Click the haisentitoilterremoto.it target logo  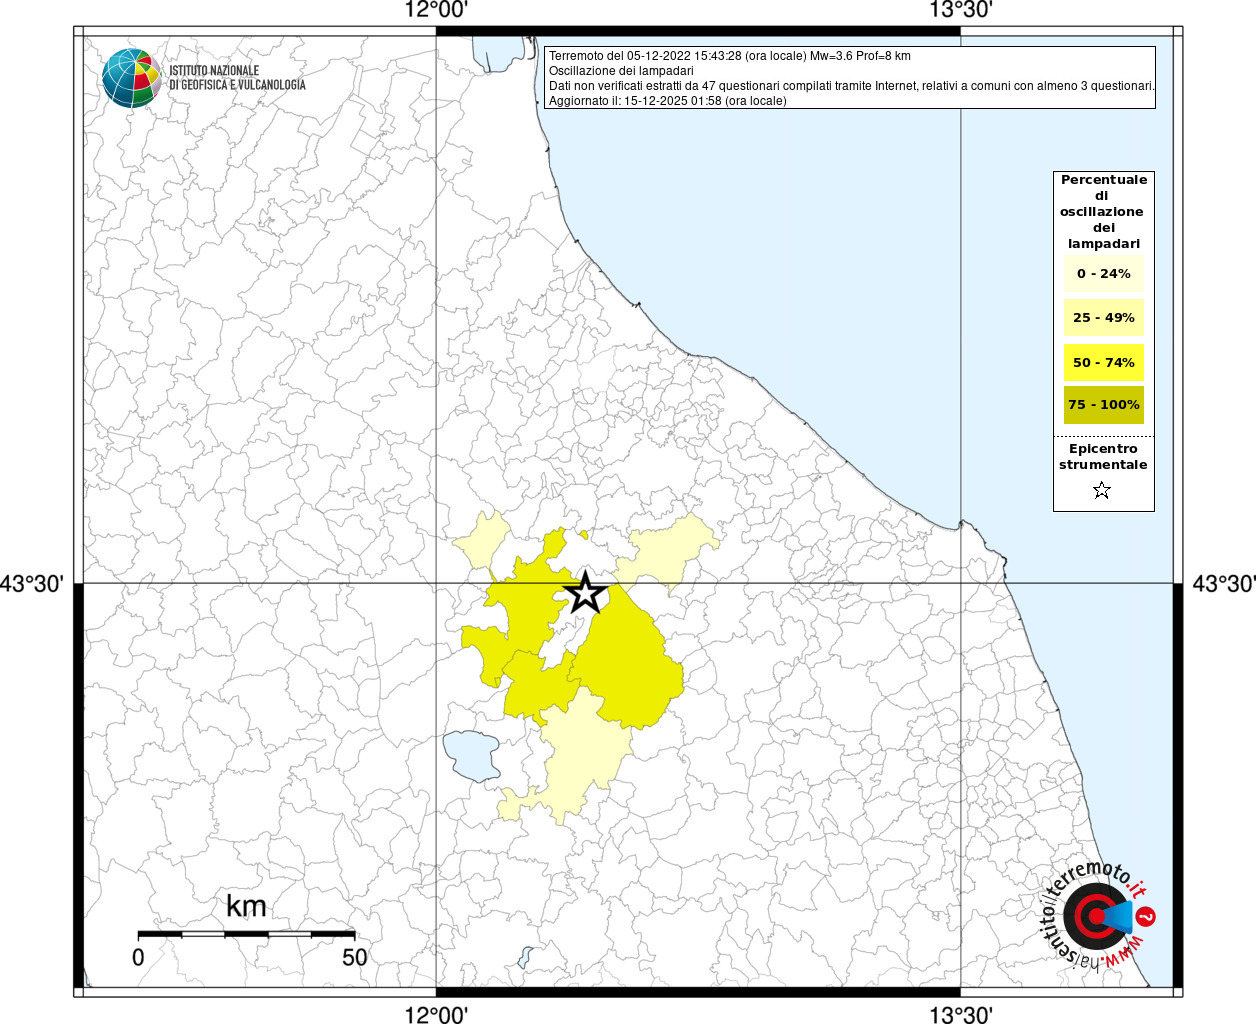(x=1097, y=916)
